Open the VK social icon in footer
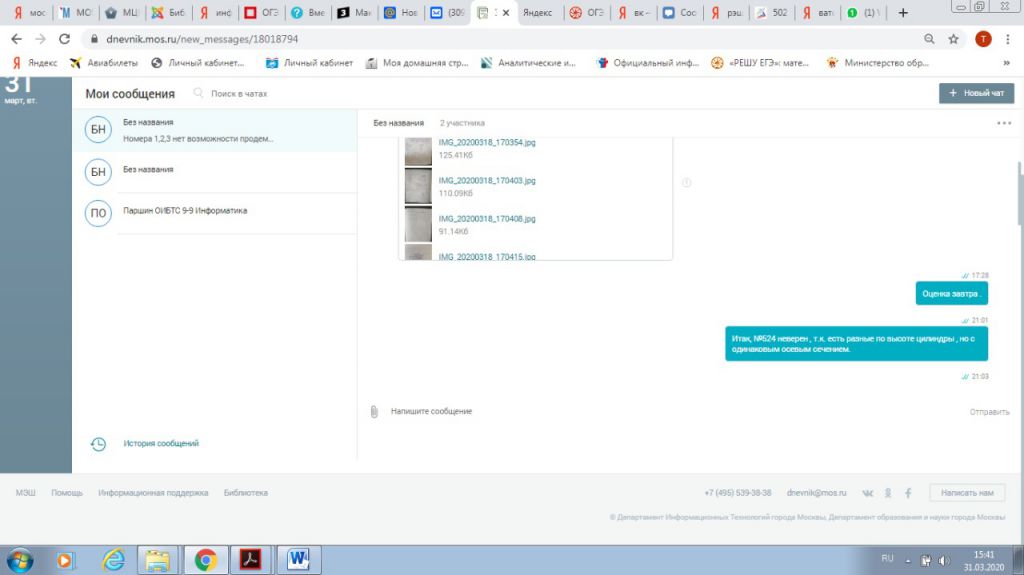This screenshot has height=575, width=1024. [867, 493]
